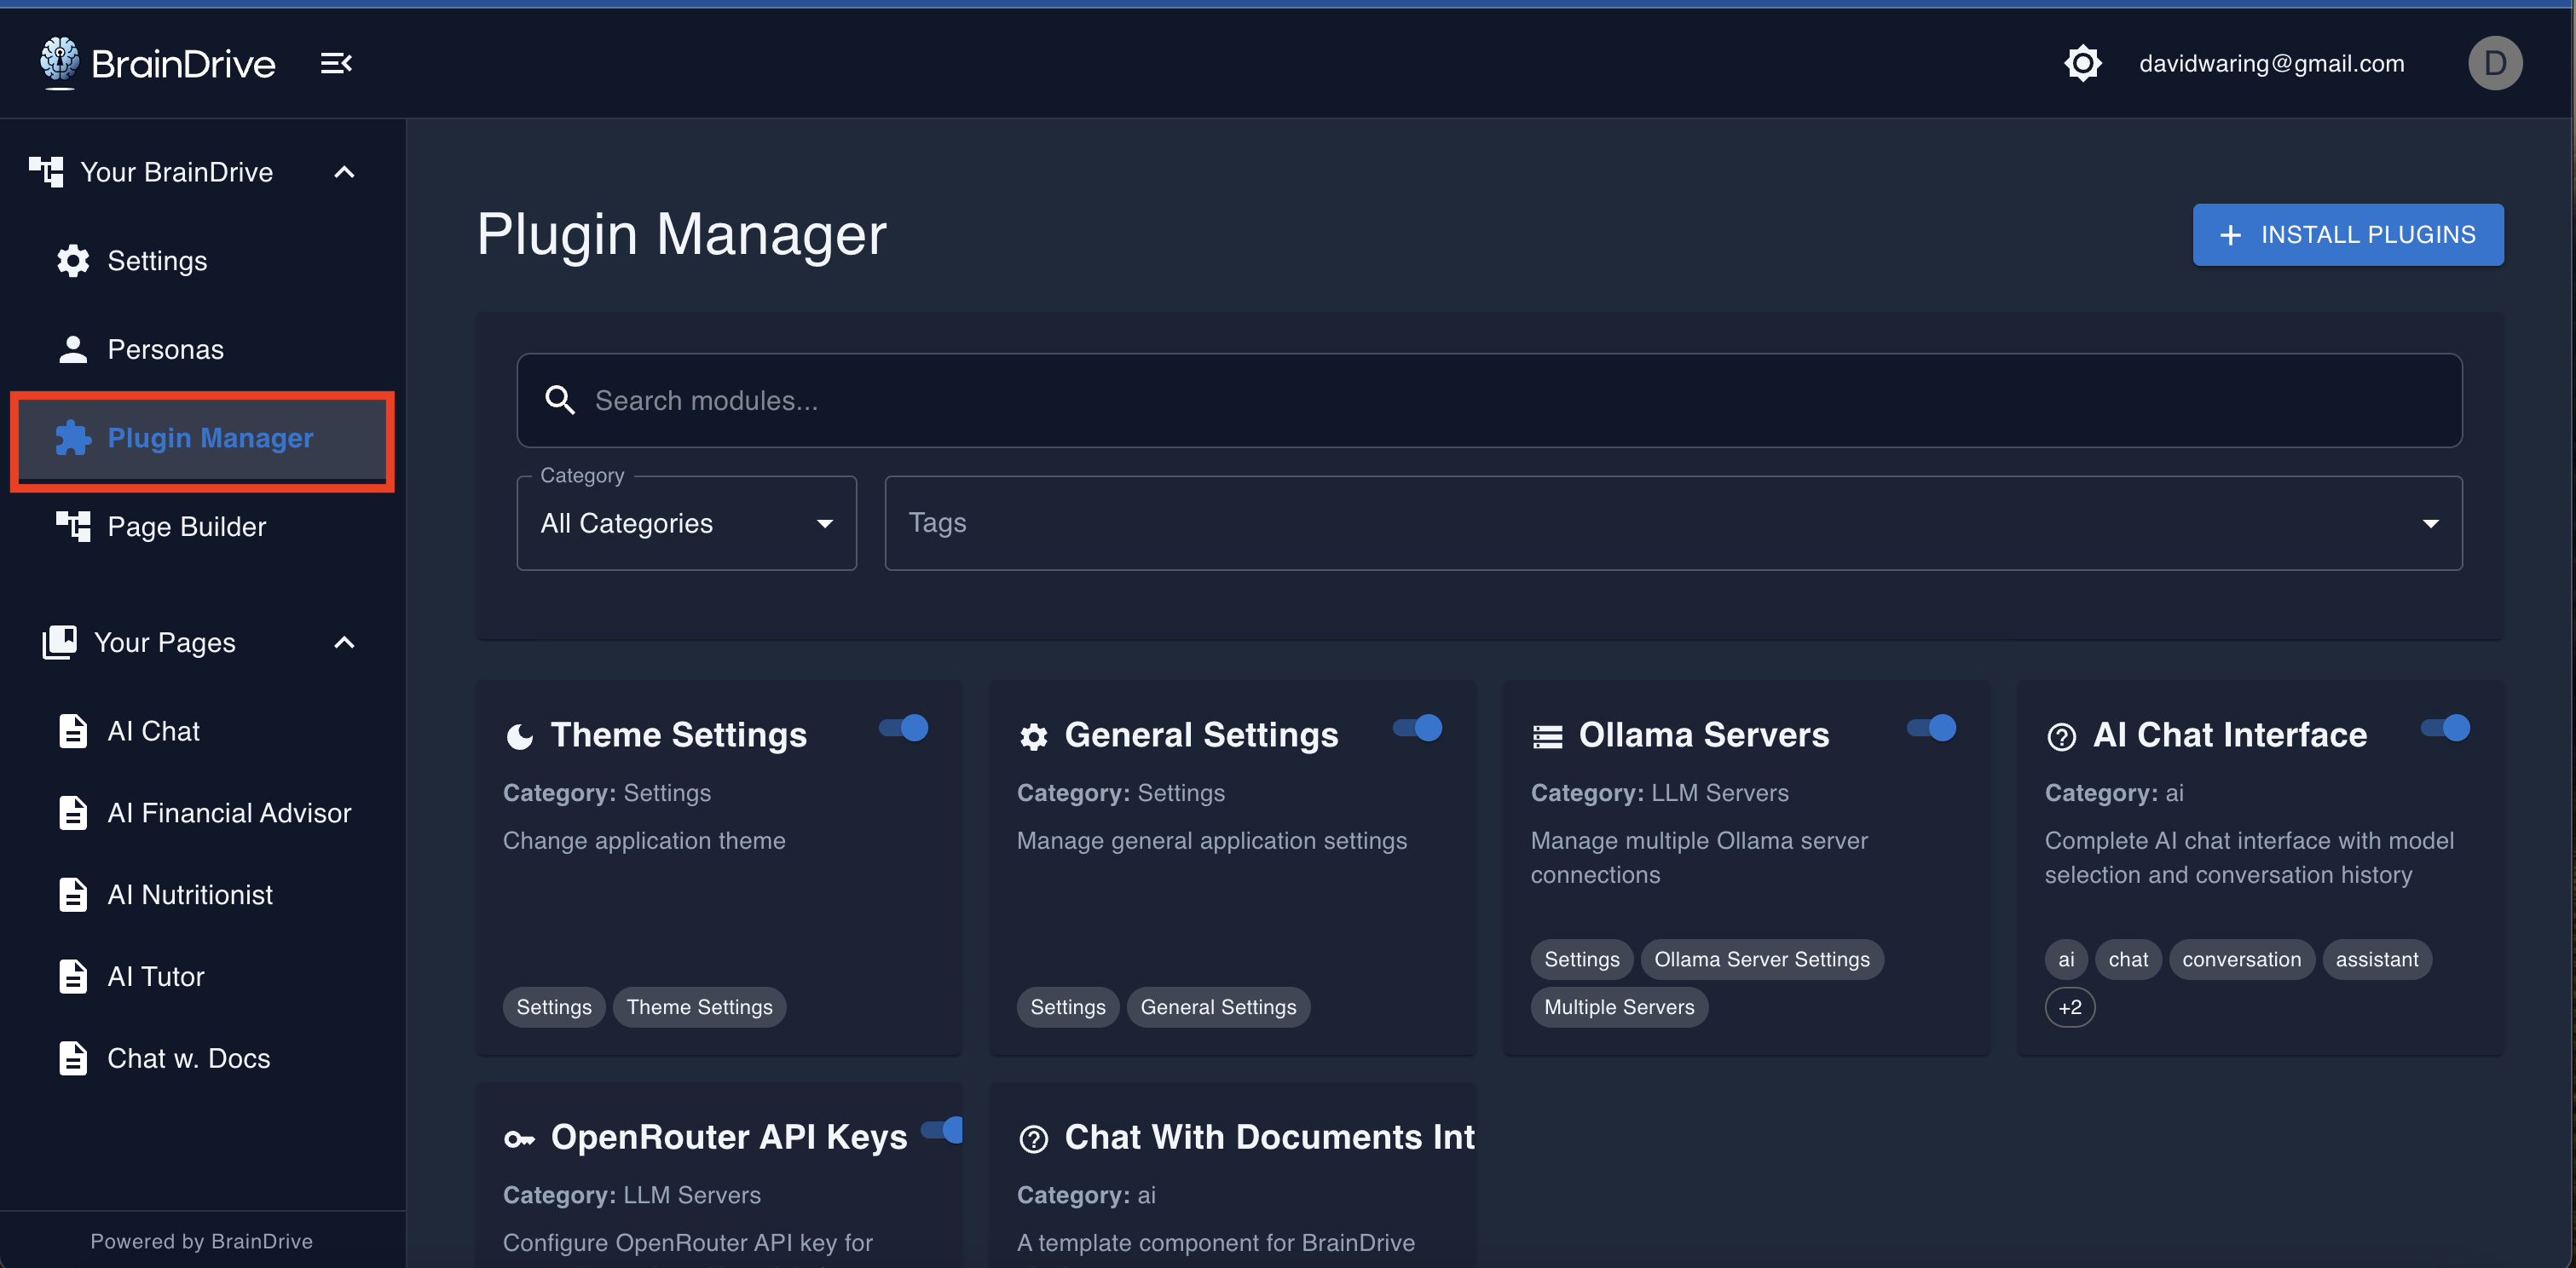
Task: Disable the Theme Settings plugin toggle
Action: pyautogui.click(x=904, y=728)
